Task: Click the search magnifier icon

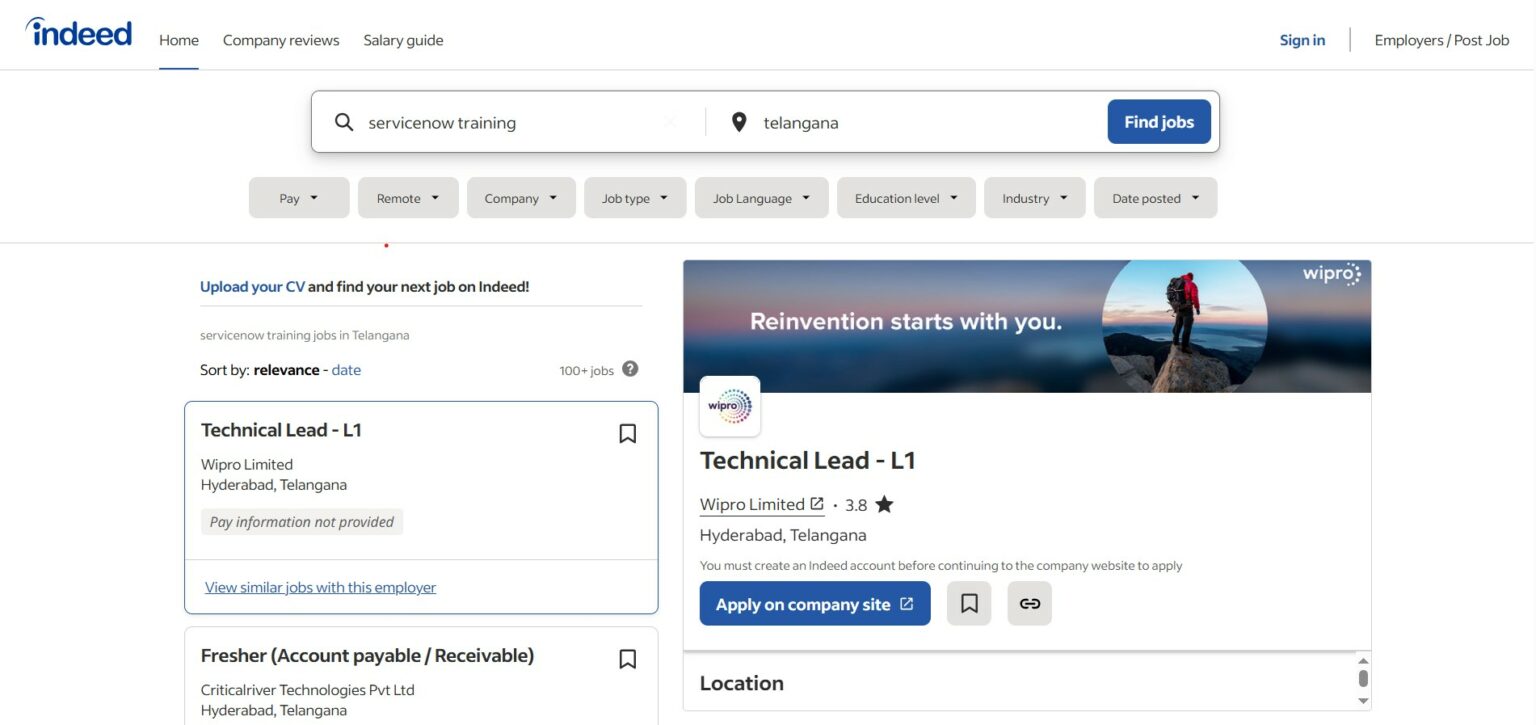Action: click(x=344, y=122)
